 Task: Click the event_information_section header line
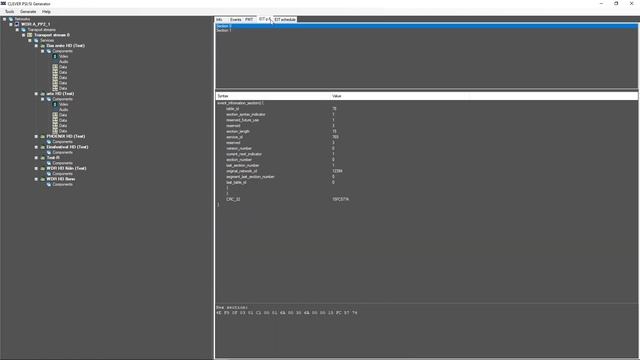[x=240, y=103]
